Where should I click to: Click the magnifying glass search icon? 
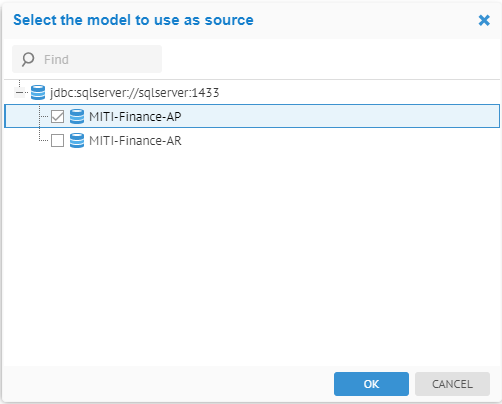[x=28, y=59]
